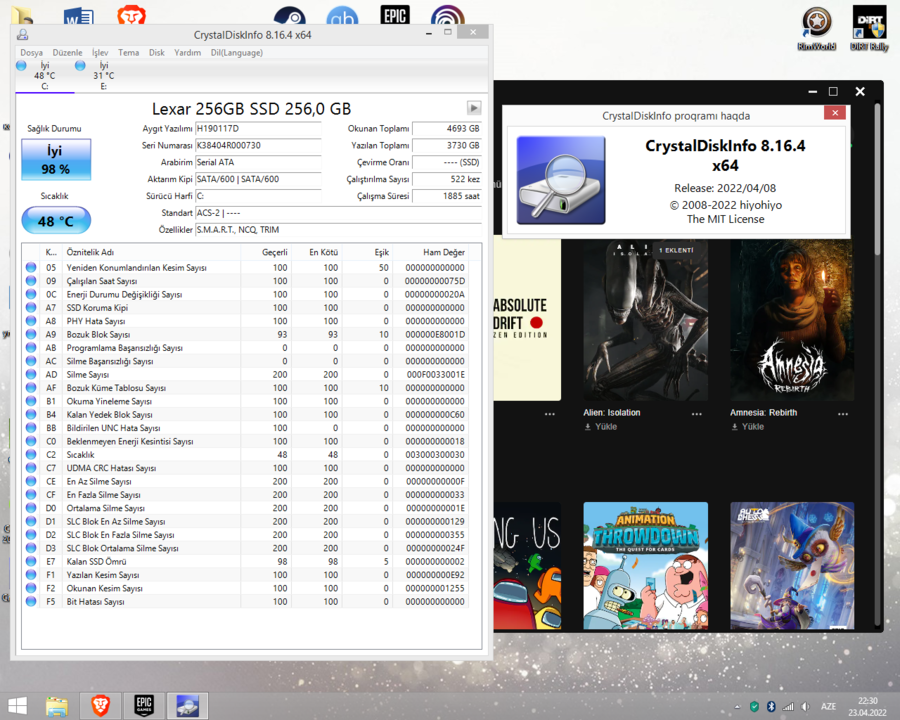Click the CrystalDiskInfo taskbar icon
The width and height of the screenshot is (900, 720).
[x=187, y=706]
